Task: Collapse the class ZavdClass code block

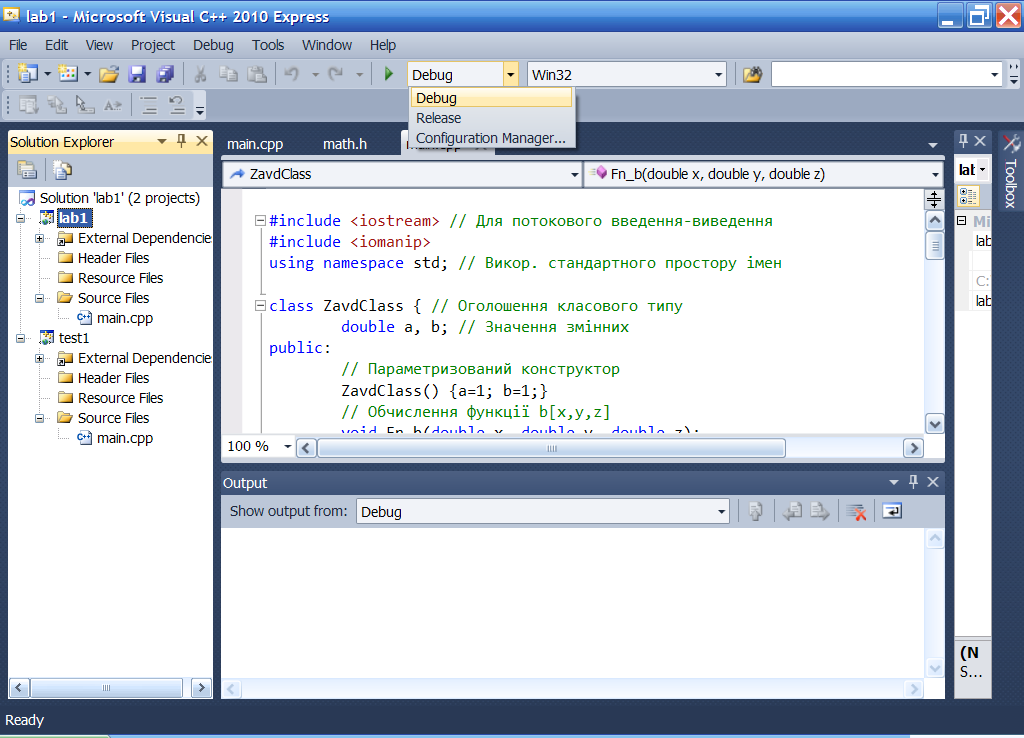Action: pos(260,305)
